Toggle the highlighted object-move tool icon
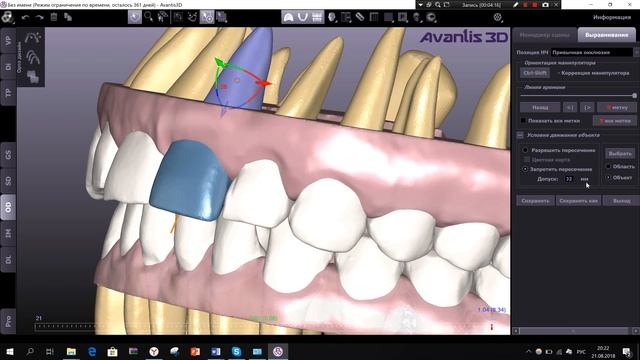Viewport: 640px width, 360px height. pyautogui.click(x=207, y=17)
